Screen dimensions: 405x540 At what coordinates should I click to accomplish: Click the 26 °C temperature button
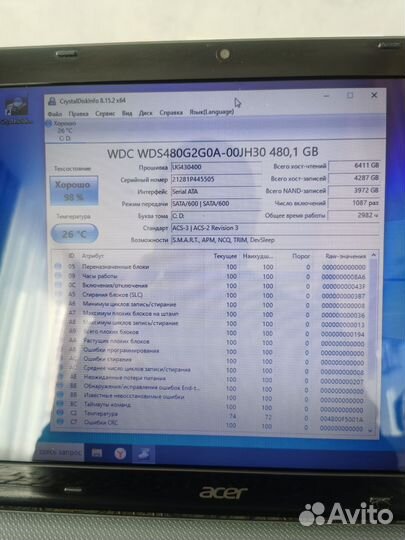pyautogui.click(x=74, y=234)
